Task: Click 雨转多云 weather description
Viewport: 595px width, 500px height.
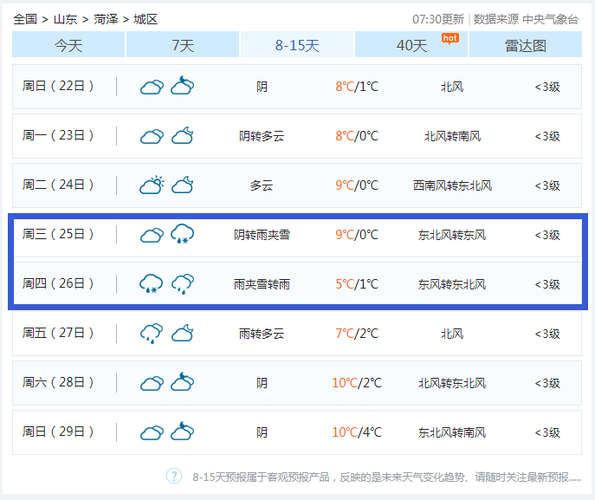Action: click(261, 334)
